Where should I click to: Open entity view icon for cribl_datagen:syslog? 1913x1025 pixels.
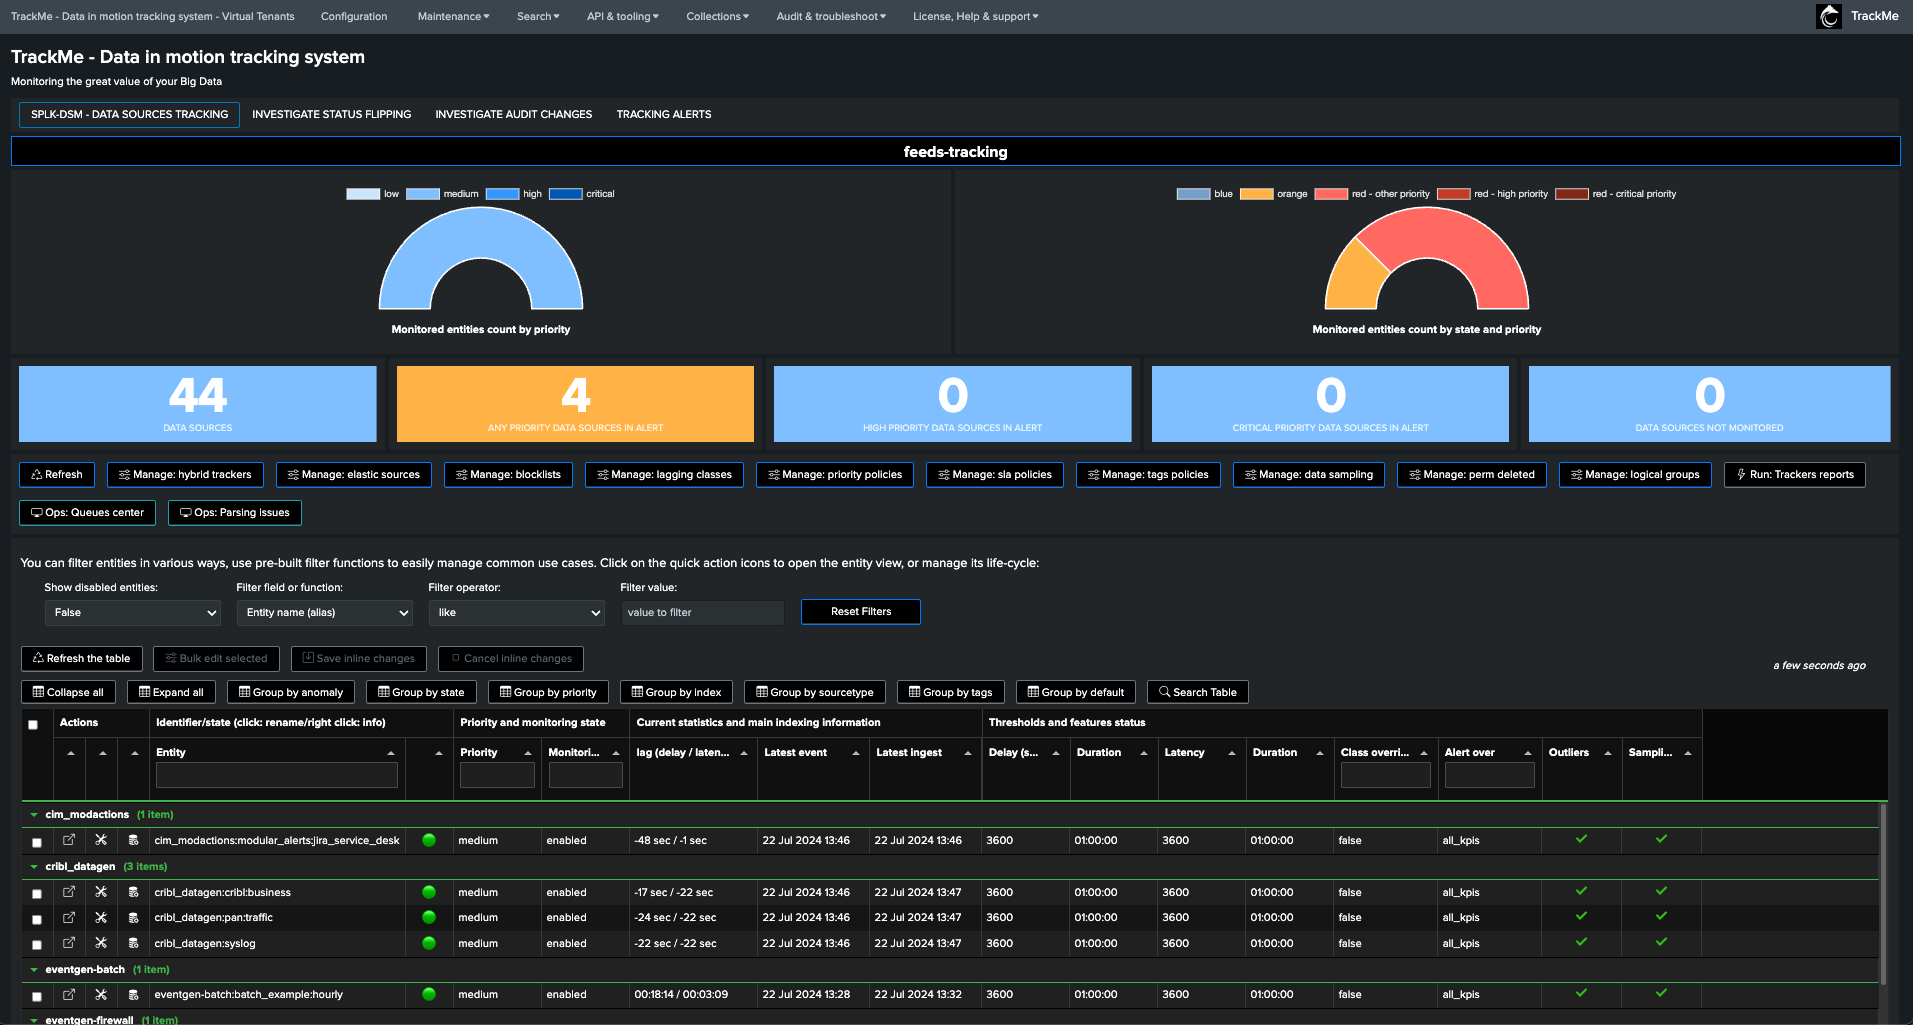[x=69, y=943]
